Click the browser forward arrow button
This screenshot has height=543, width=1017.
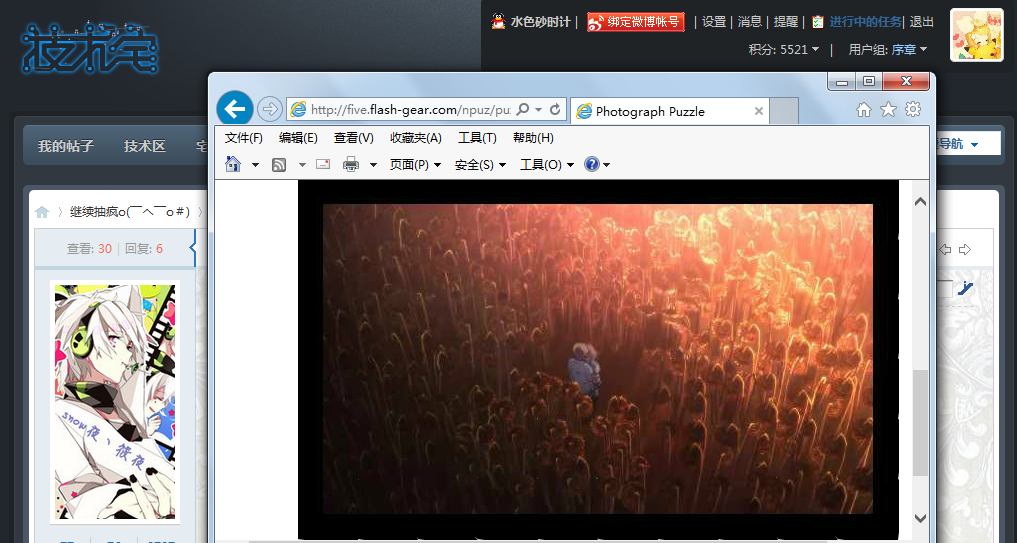pyautogui.click(x=269, y=109)
